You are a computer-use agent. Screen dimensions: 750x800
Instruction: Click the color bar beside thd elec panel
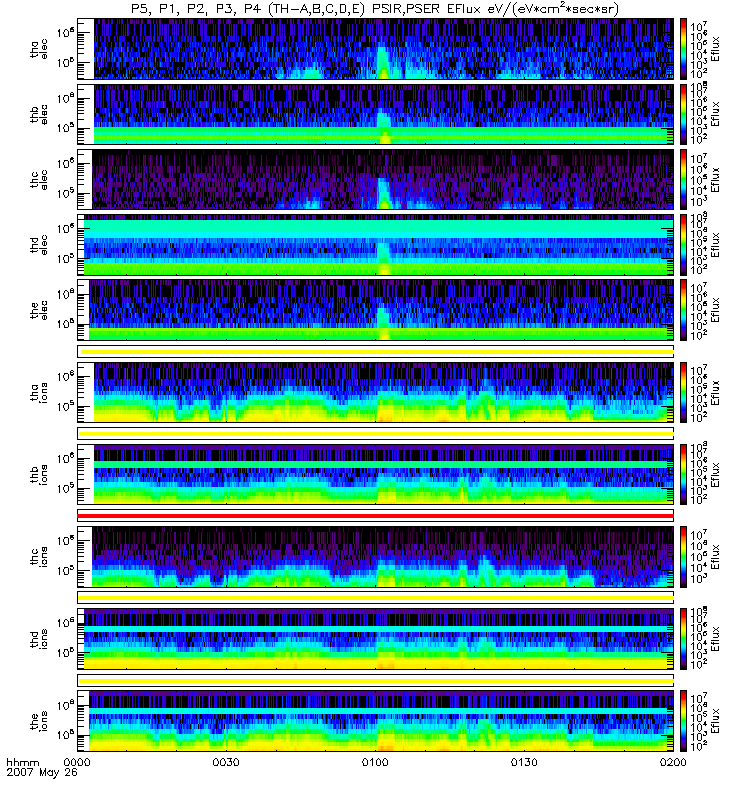point(683,245)
